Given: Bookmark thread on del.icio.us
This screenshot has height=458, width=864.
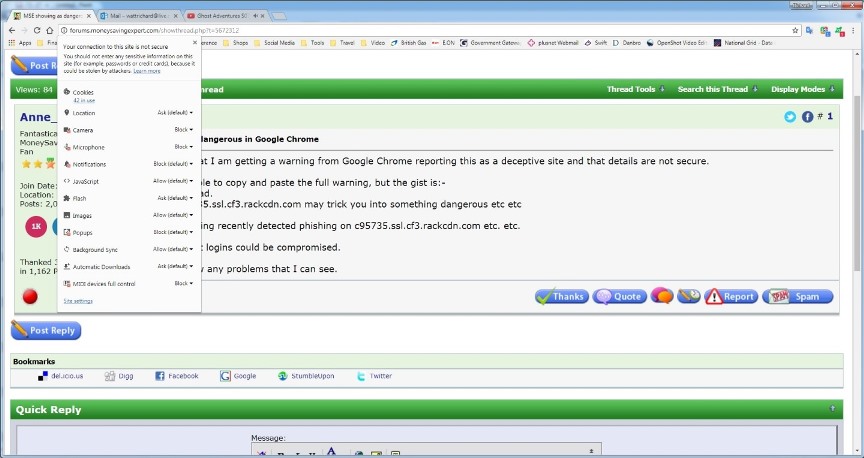Looking at the screenshot, I should (x=61, y=376).
